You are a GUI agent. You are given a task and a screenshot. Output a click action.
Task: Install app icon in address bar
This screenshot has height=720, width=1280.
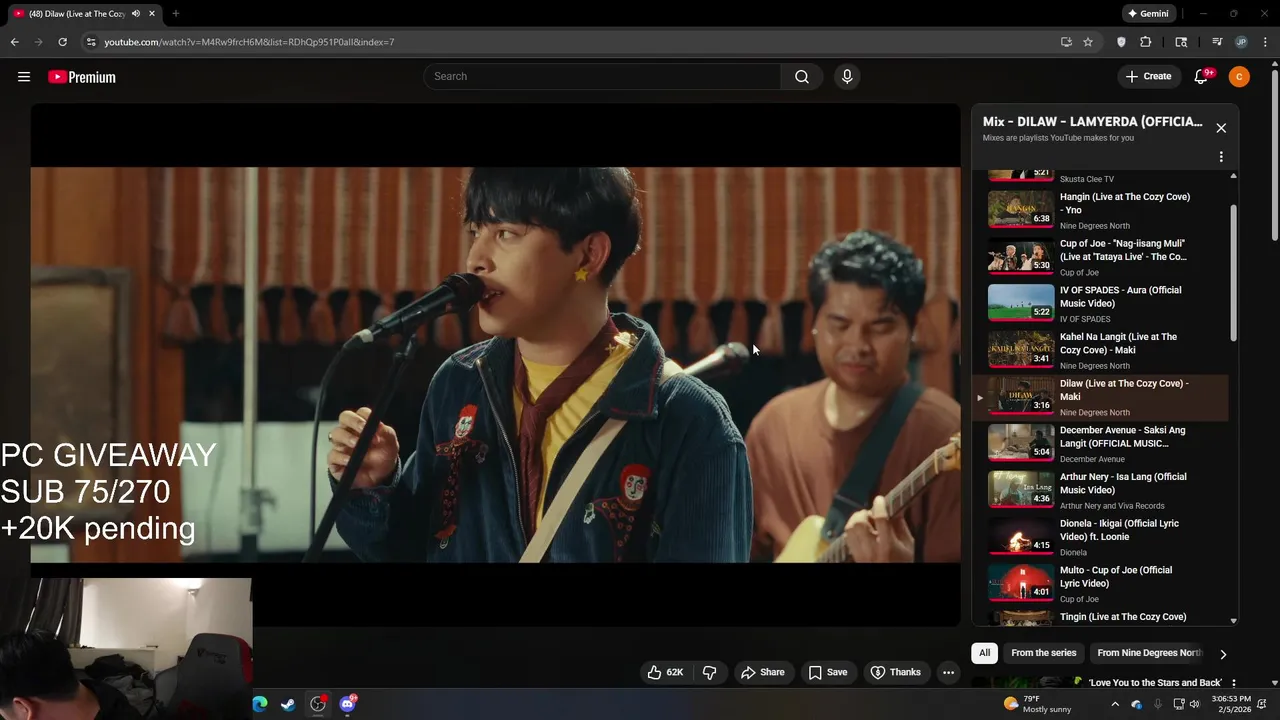click(x=1066, y=42)
